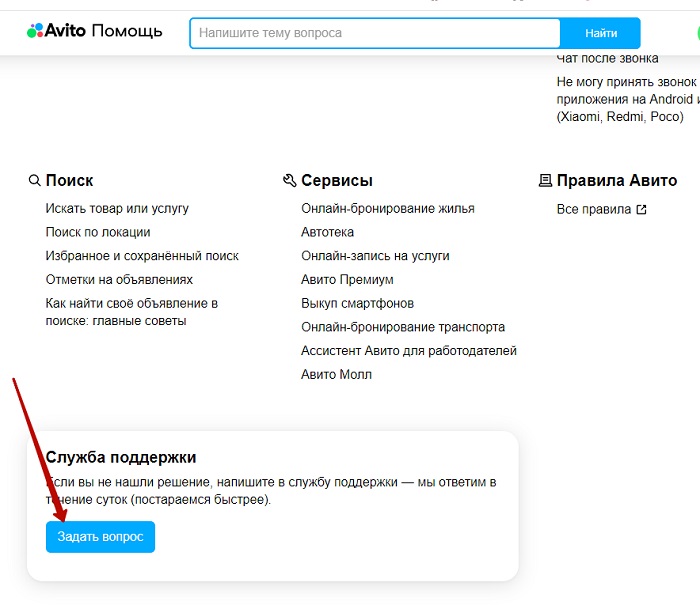Open Онлайн-бронирование транспорта link
Viewport: 700px width, 605px height.
click(x=403, y=327)
